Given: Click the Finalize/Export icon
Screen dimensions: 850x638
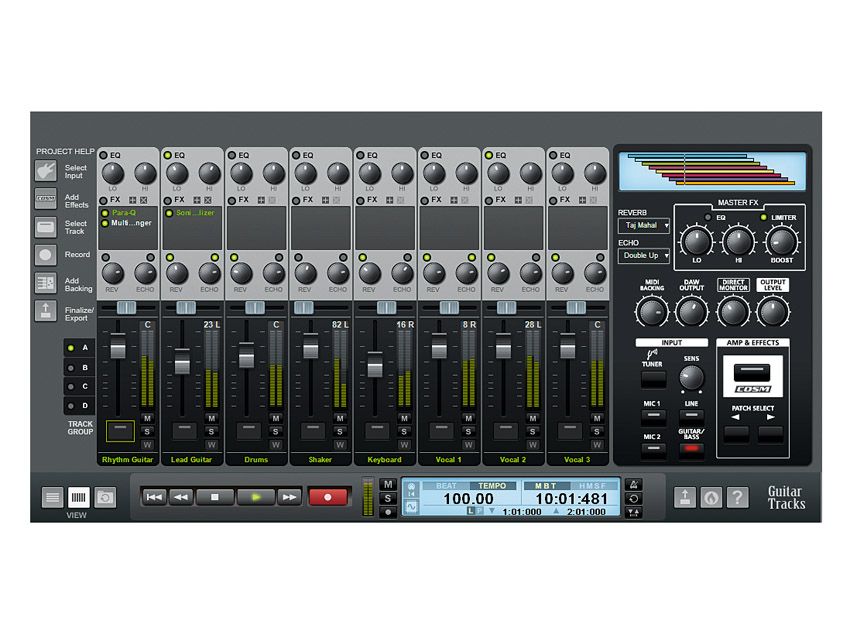Looking at the screenshot, I should [46, 311].
